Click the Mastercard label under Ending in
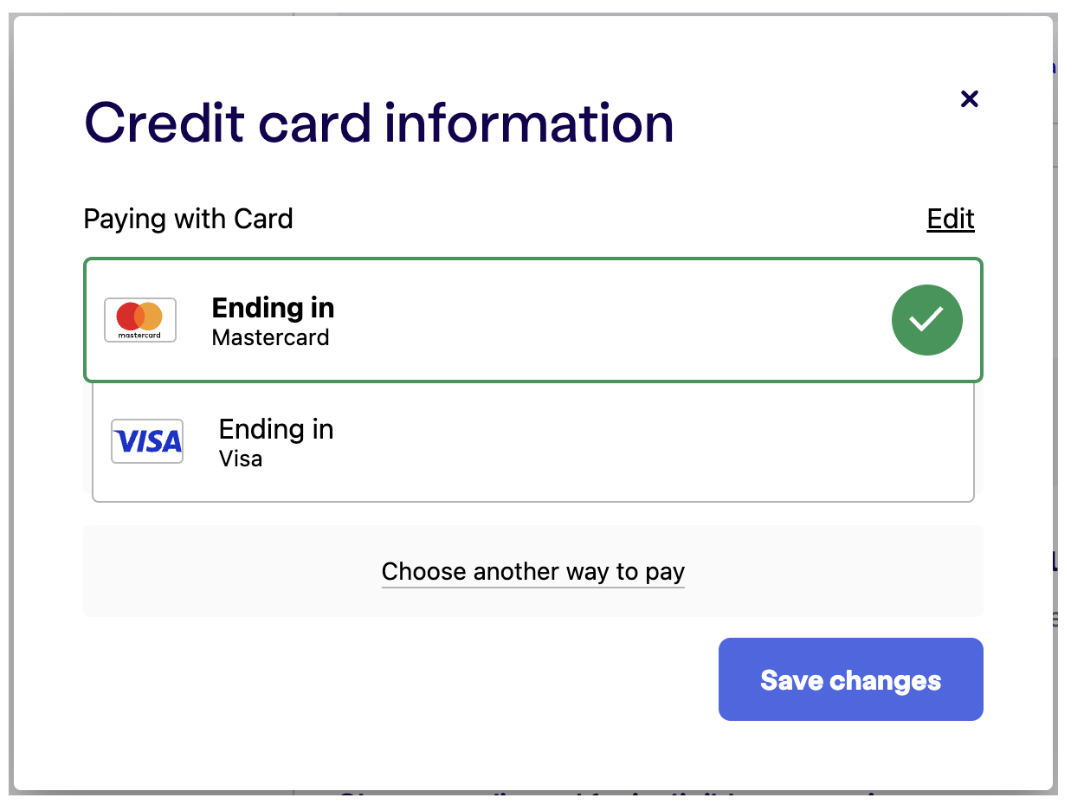Screen dimensions: 1066x800 click(271, 337)
